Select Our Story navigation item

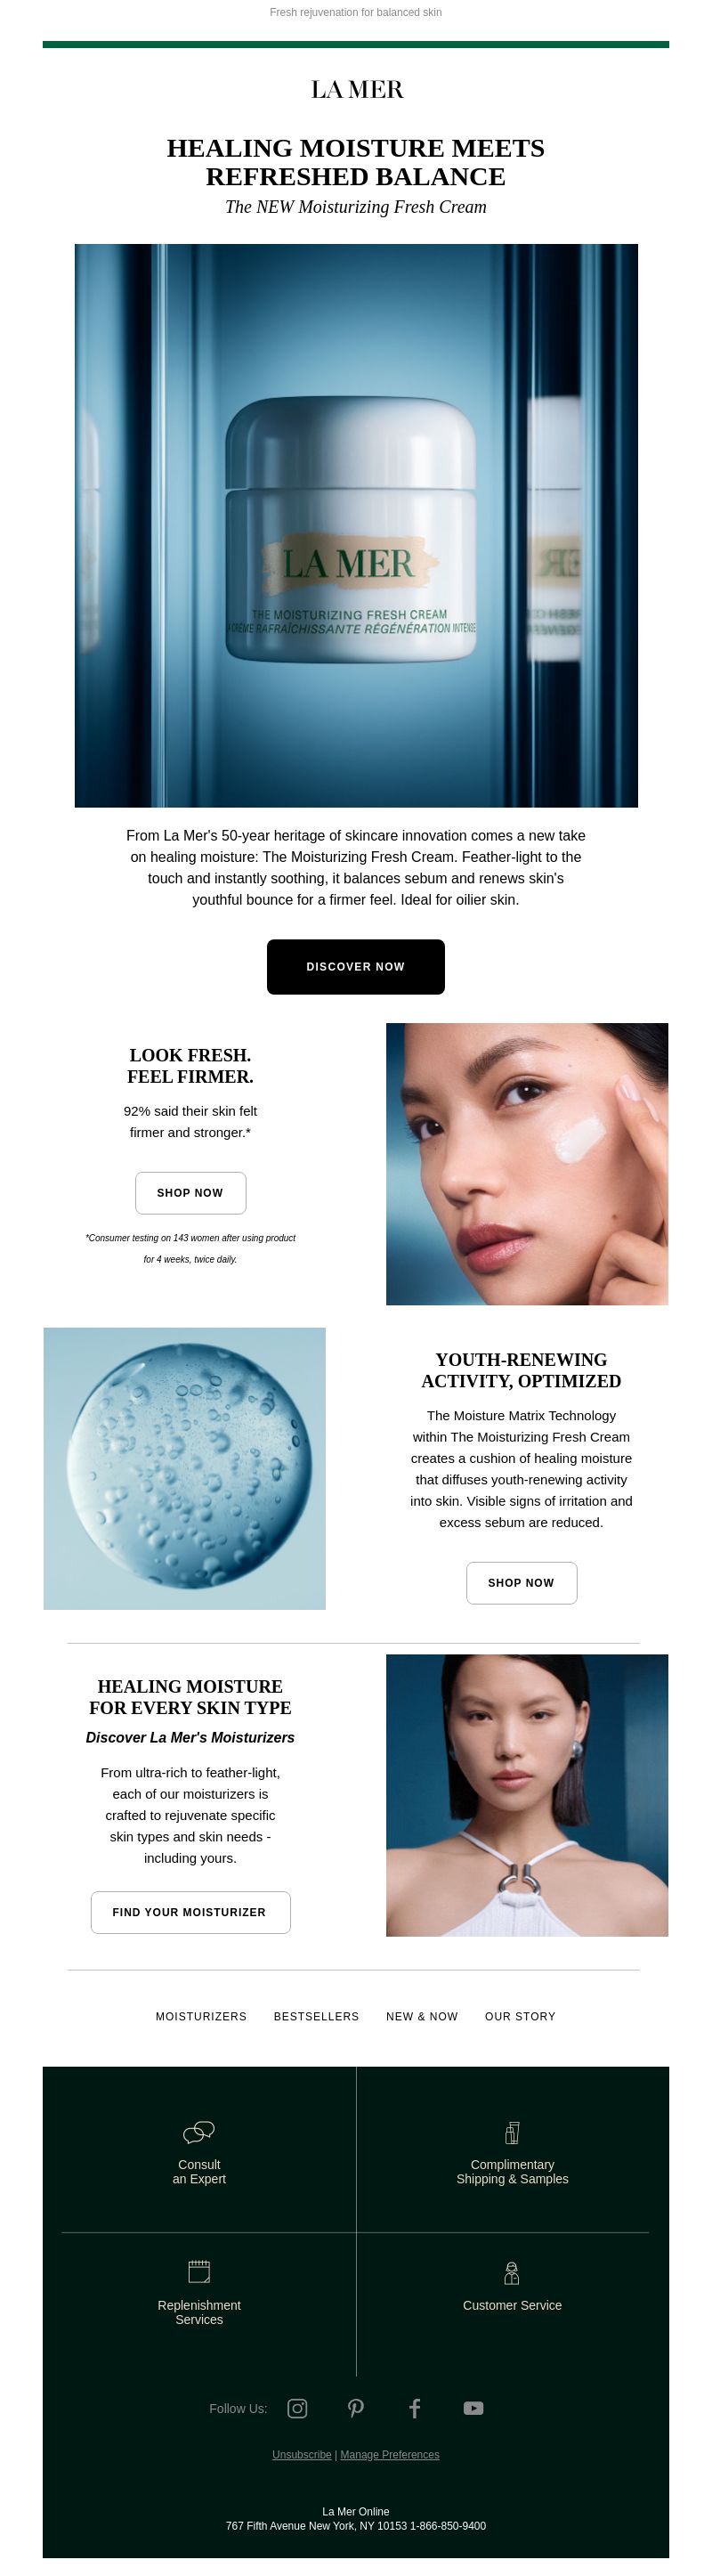pyautogui.click(x=520, y=2016)
